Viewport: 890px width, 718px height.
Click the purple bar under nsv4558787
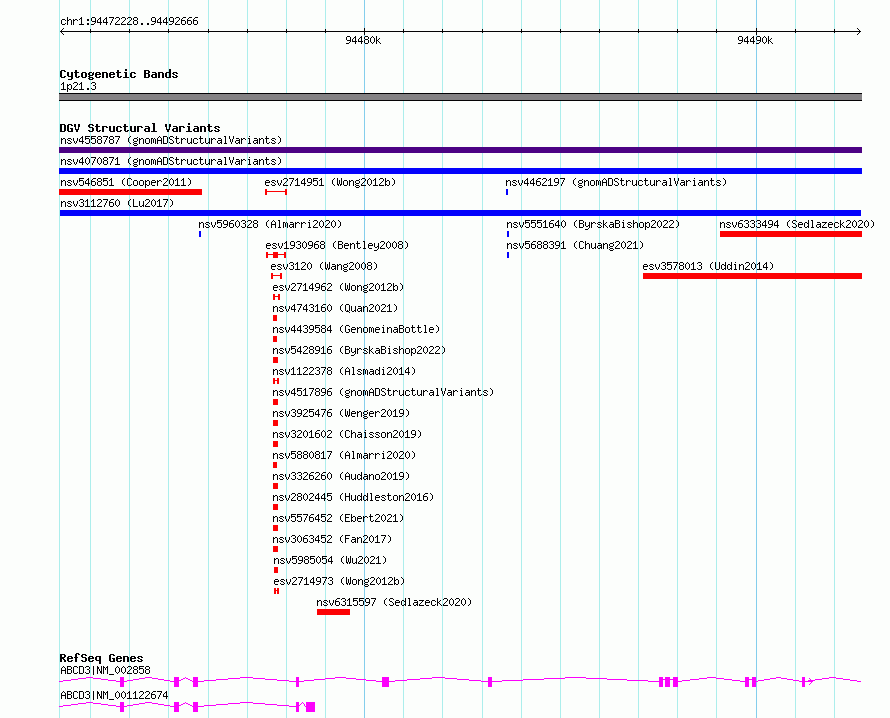(x=460, y=150)
